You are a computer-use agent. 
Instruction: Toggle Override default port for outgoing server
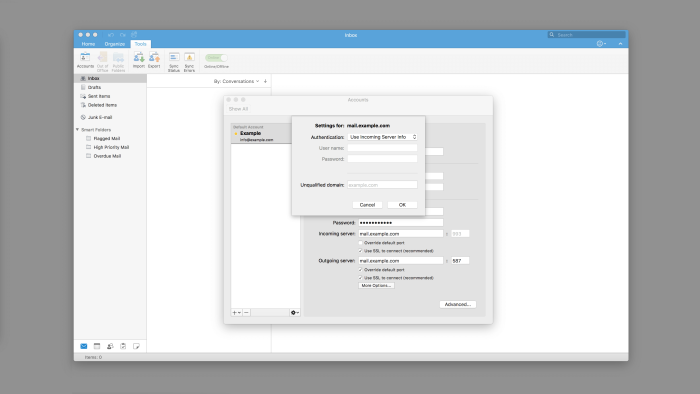pyautogui.click(x=360, y=270)
